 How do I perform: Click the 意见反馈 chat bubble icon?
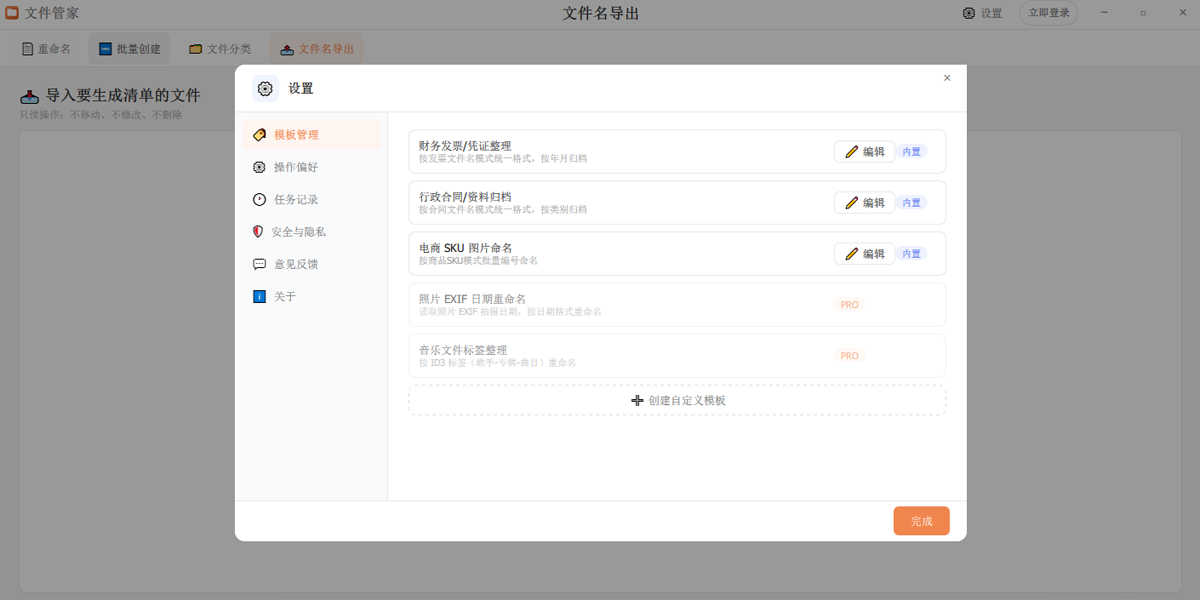pos(260,264)
